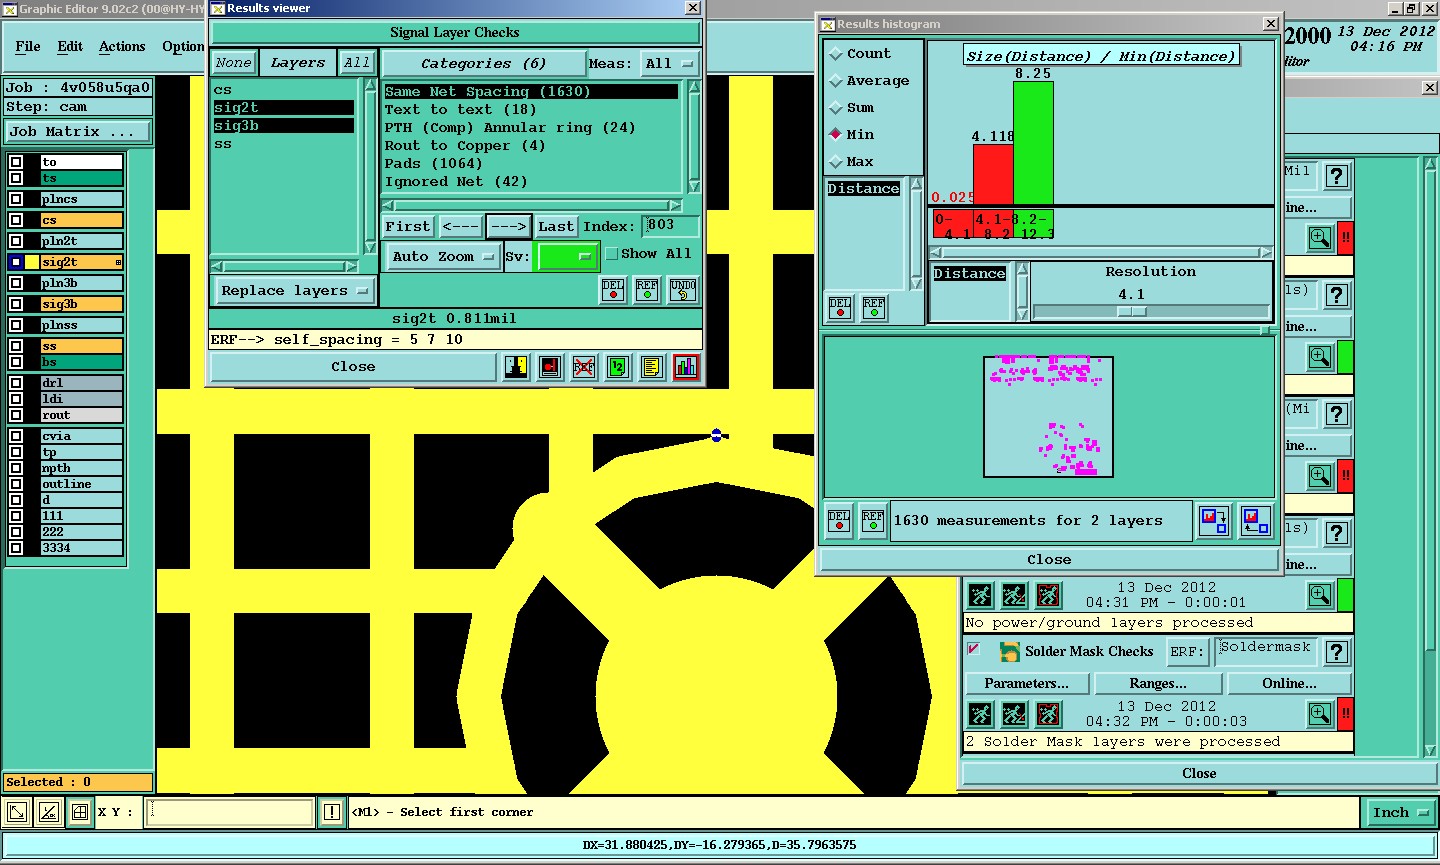The image size is (1440, 865).
Task: Go to previous result with <--- button
Action: point(461,227)
